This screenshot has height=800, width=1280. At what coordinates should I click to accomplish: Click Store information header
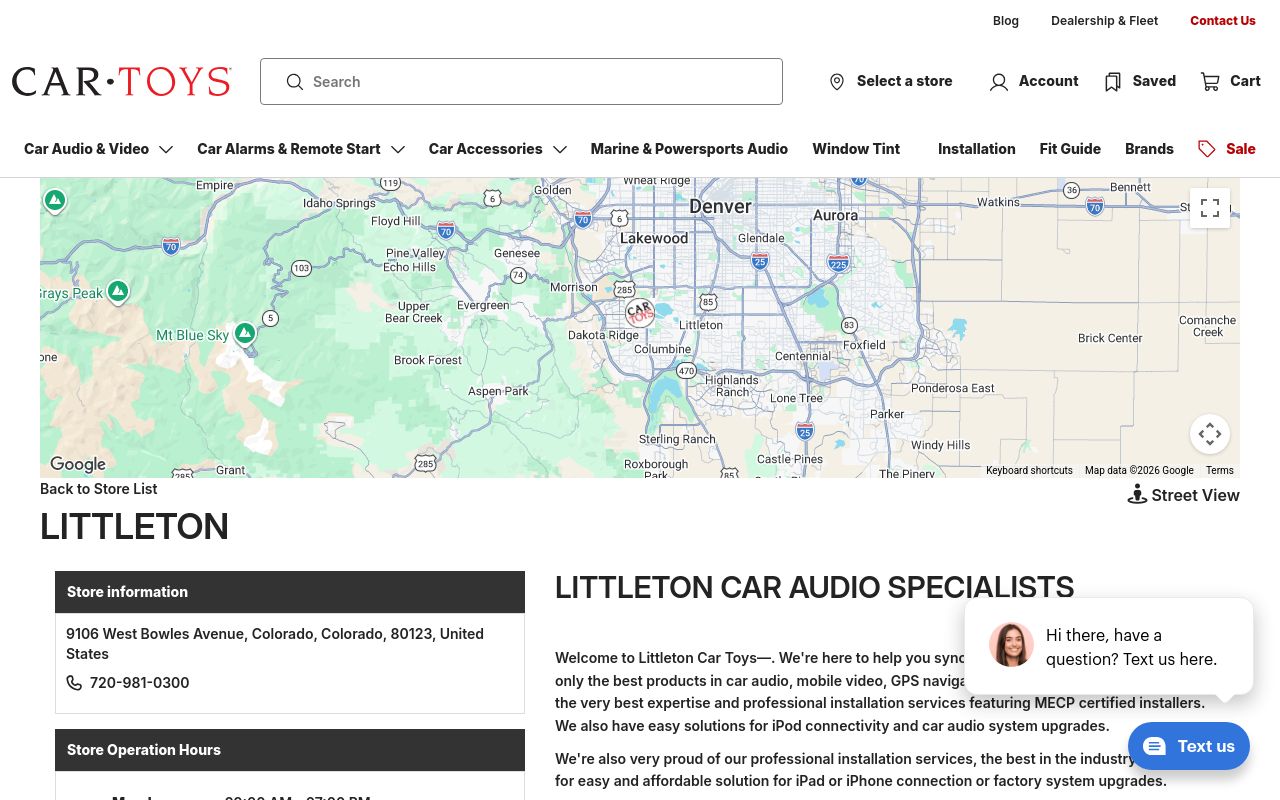point(290,592)
